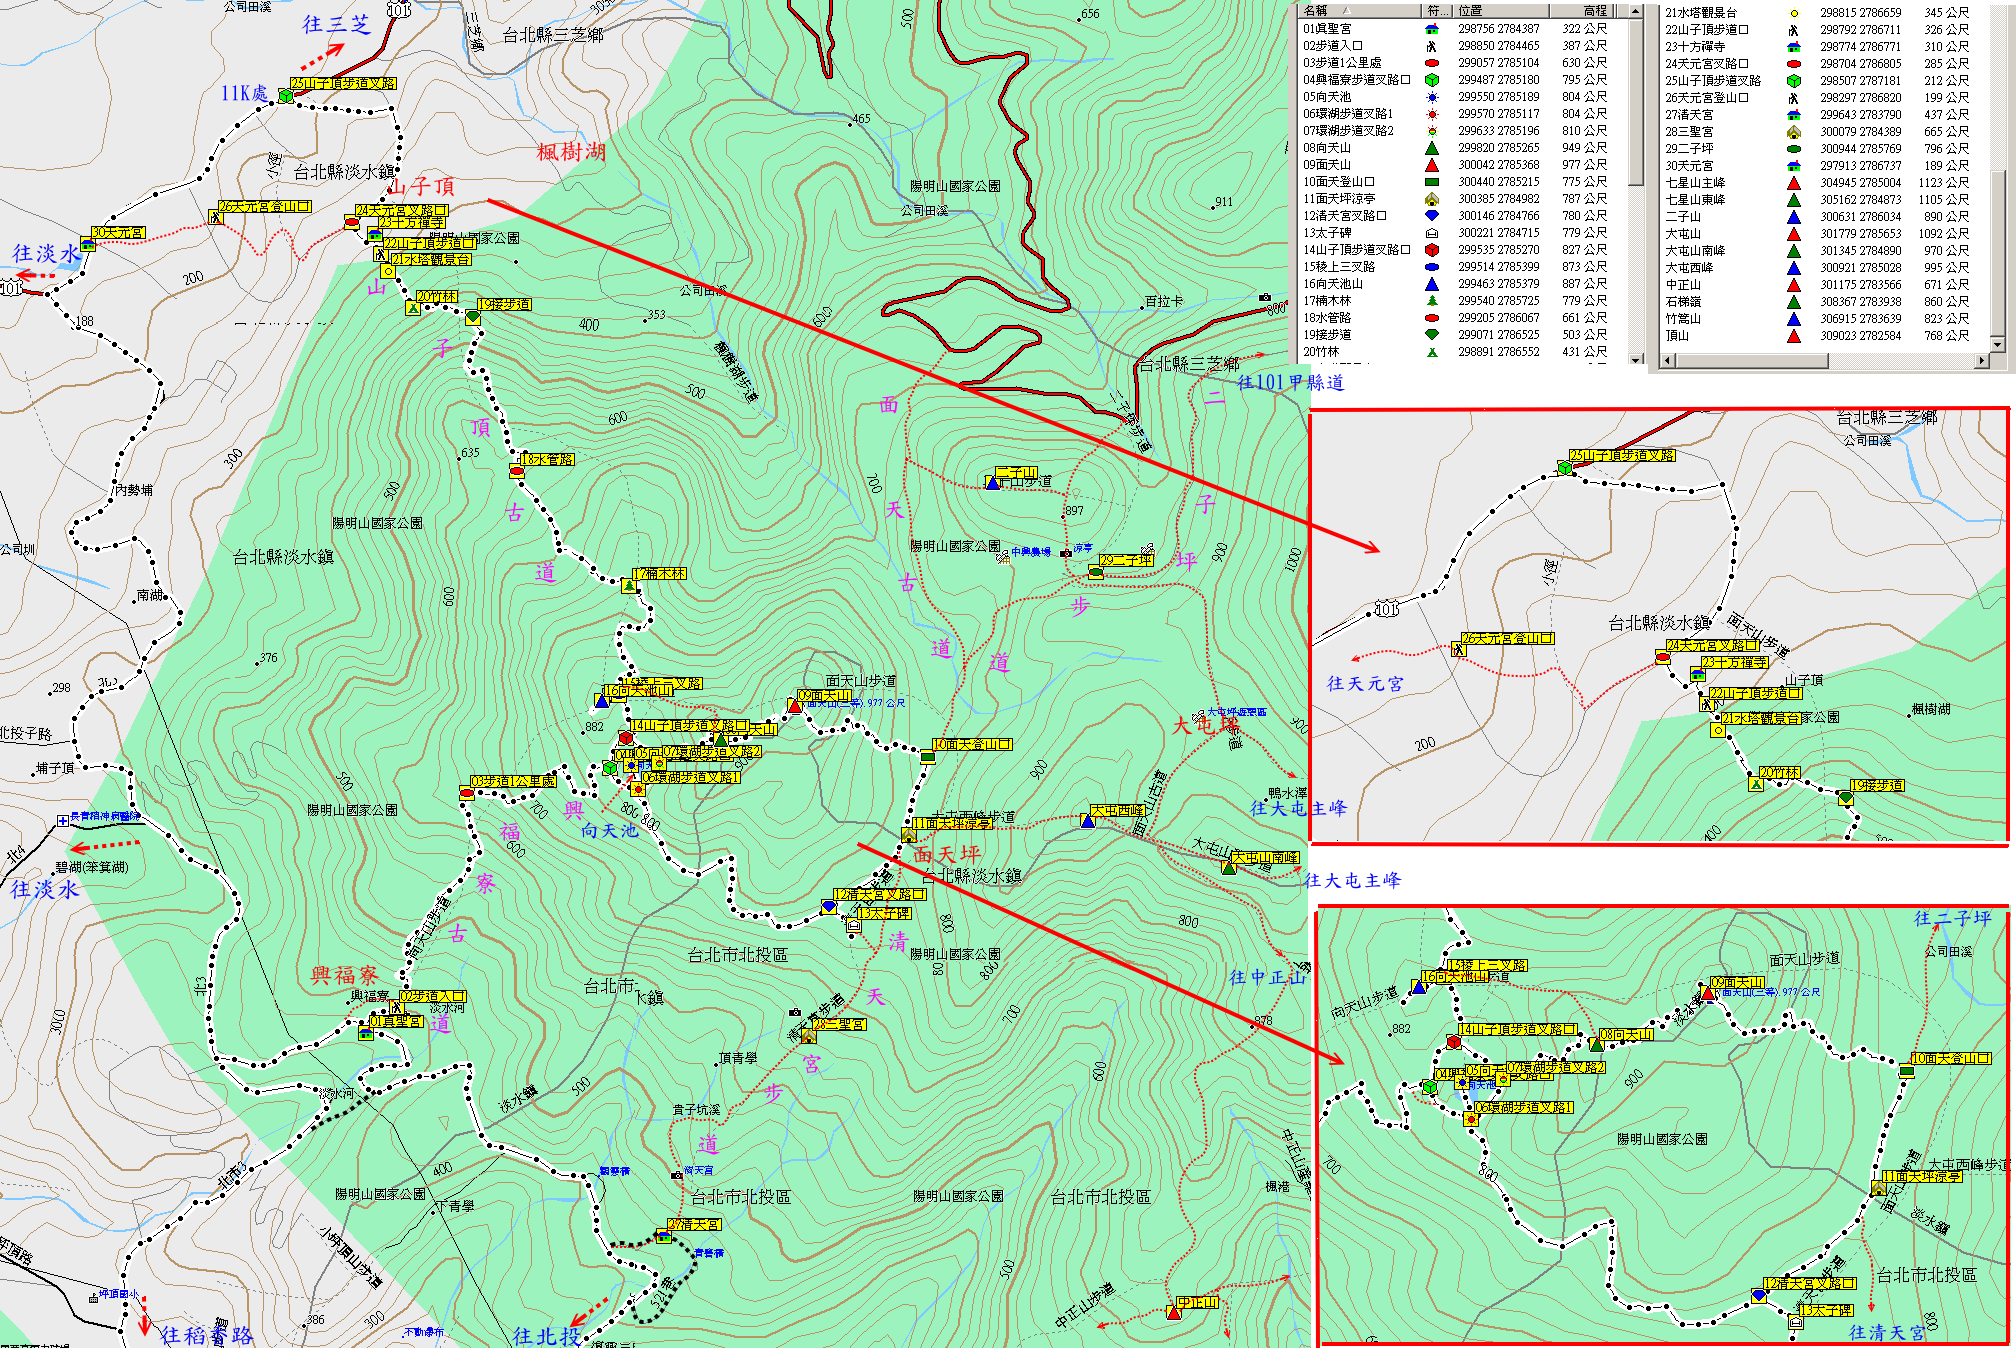Click the tree icon for 17楠木林
Viewport: 2016px width, 1348px height.
pos(1431,301)
